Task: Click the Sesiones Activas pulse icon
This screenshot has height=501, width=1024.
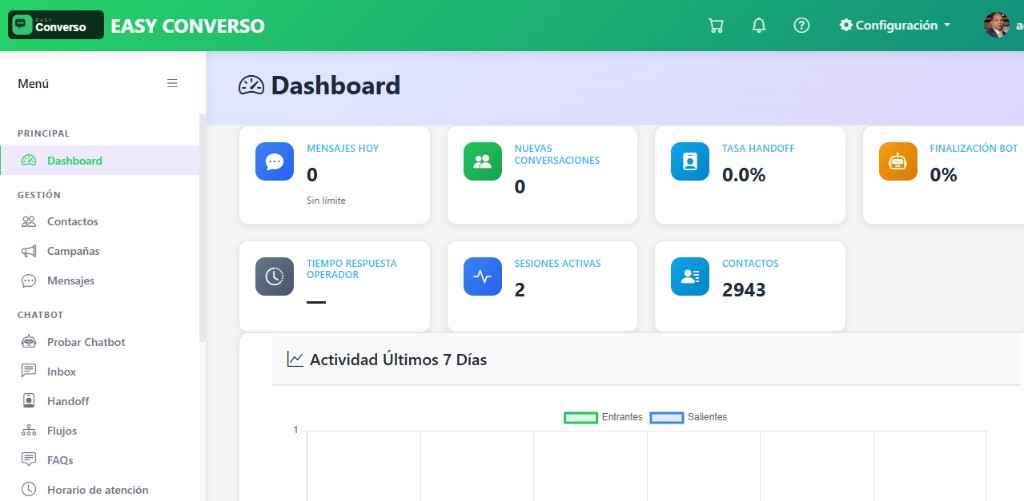Action: click(x=482, y=277)
